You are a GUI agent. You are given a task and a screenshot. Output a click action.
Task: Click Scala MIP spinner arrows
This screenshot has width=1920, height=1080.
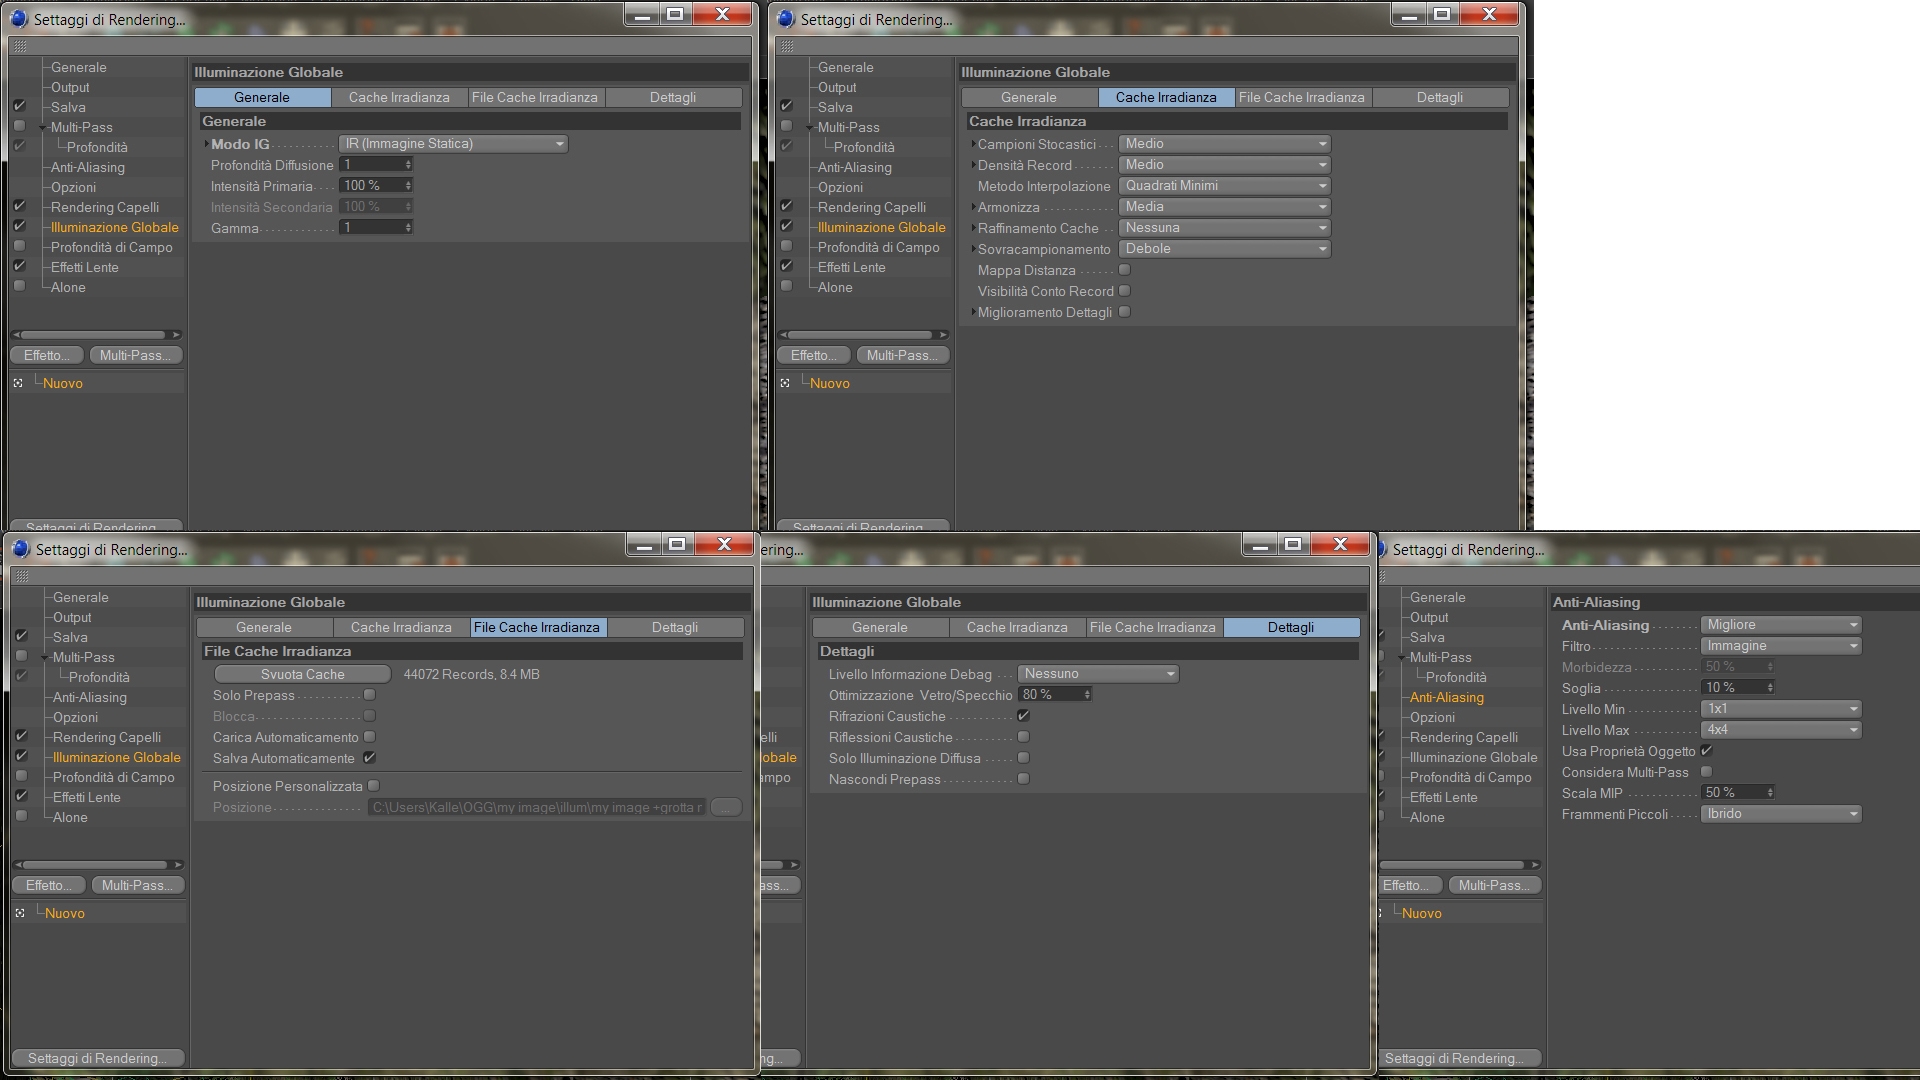pyautogui.click(x=1770, y=793)
